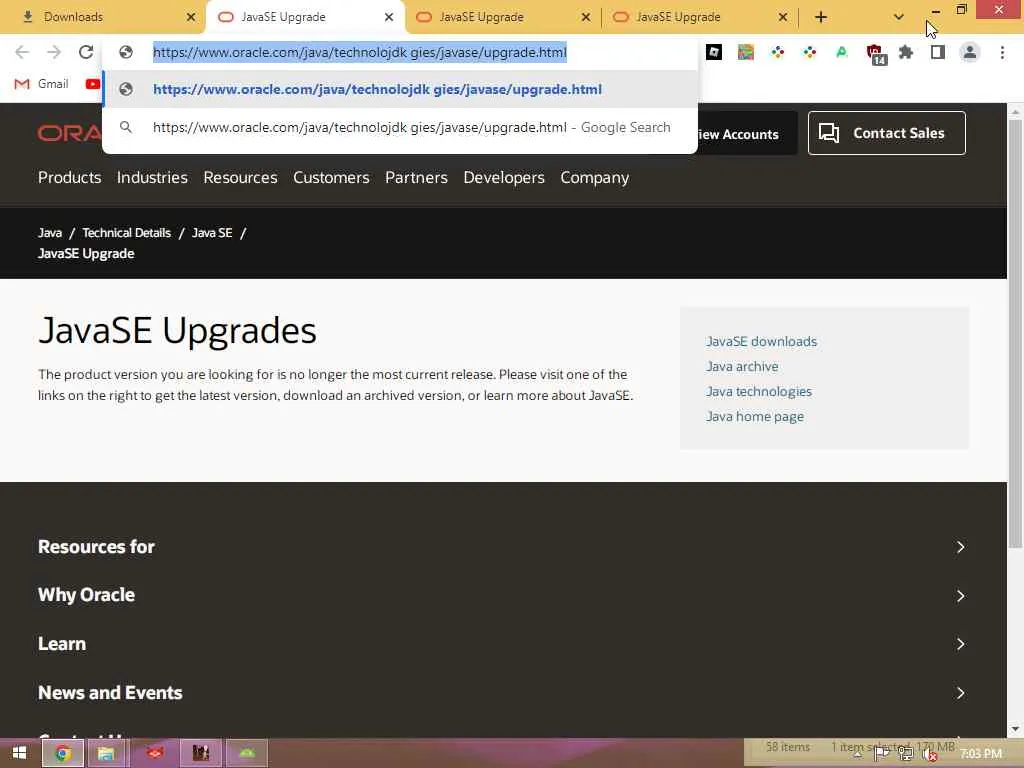This screenshot has height=768, width=1024.
Task: Open the Customers menu
Action: [x=331, y=178]
